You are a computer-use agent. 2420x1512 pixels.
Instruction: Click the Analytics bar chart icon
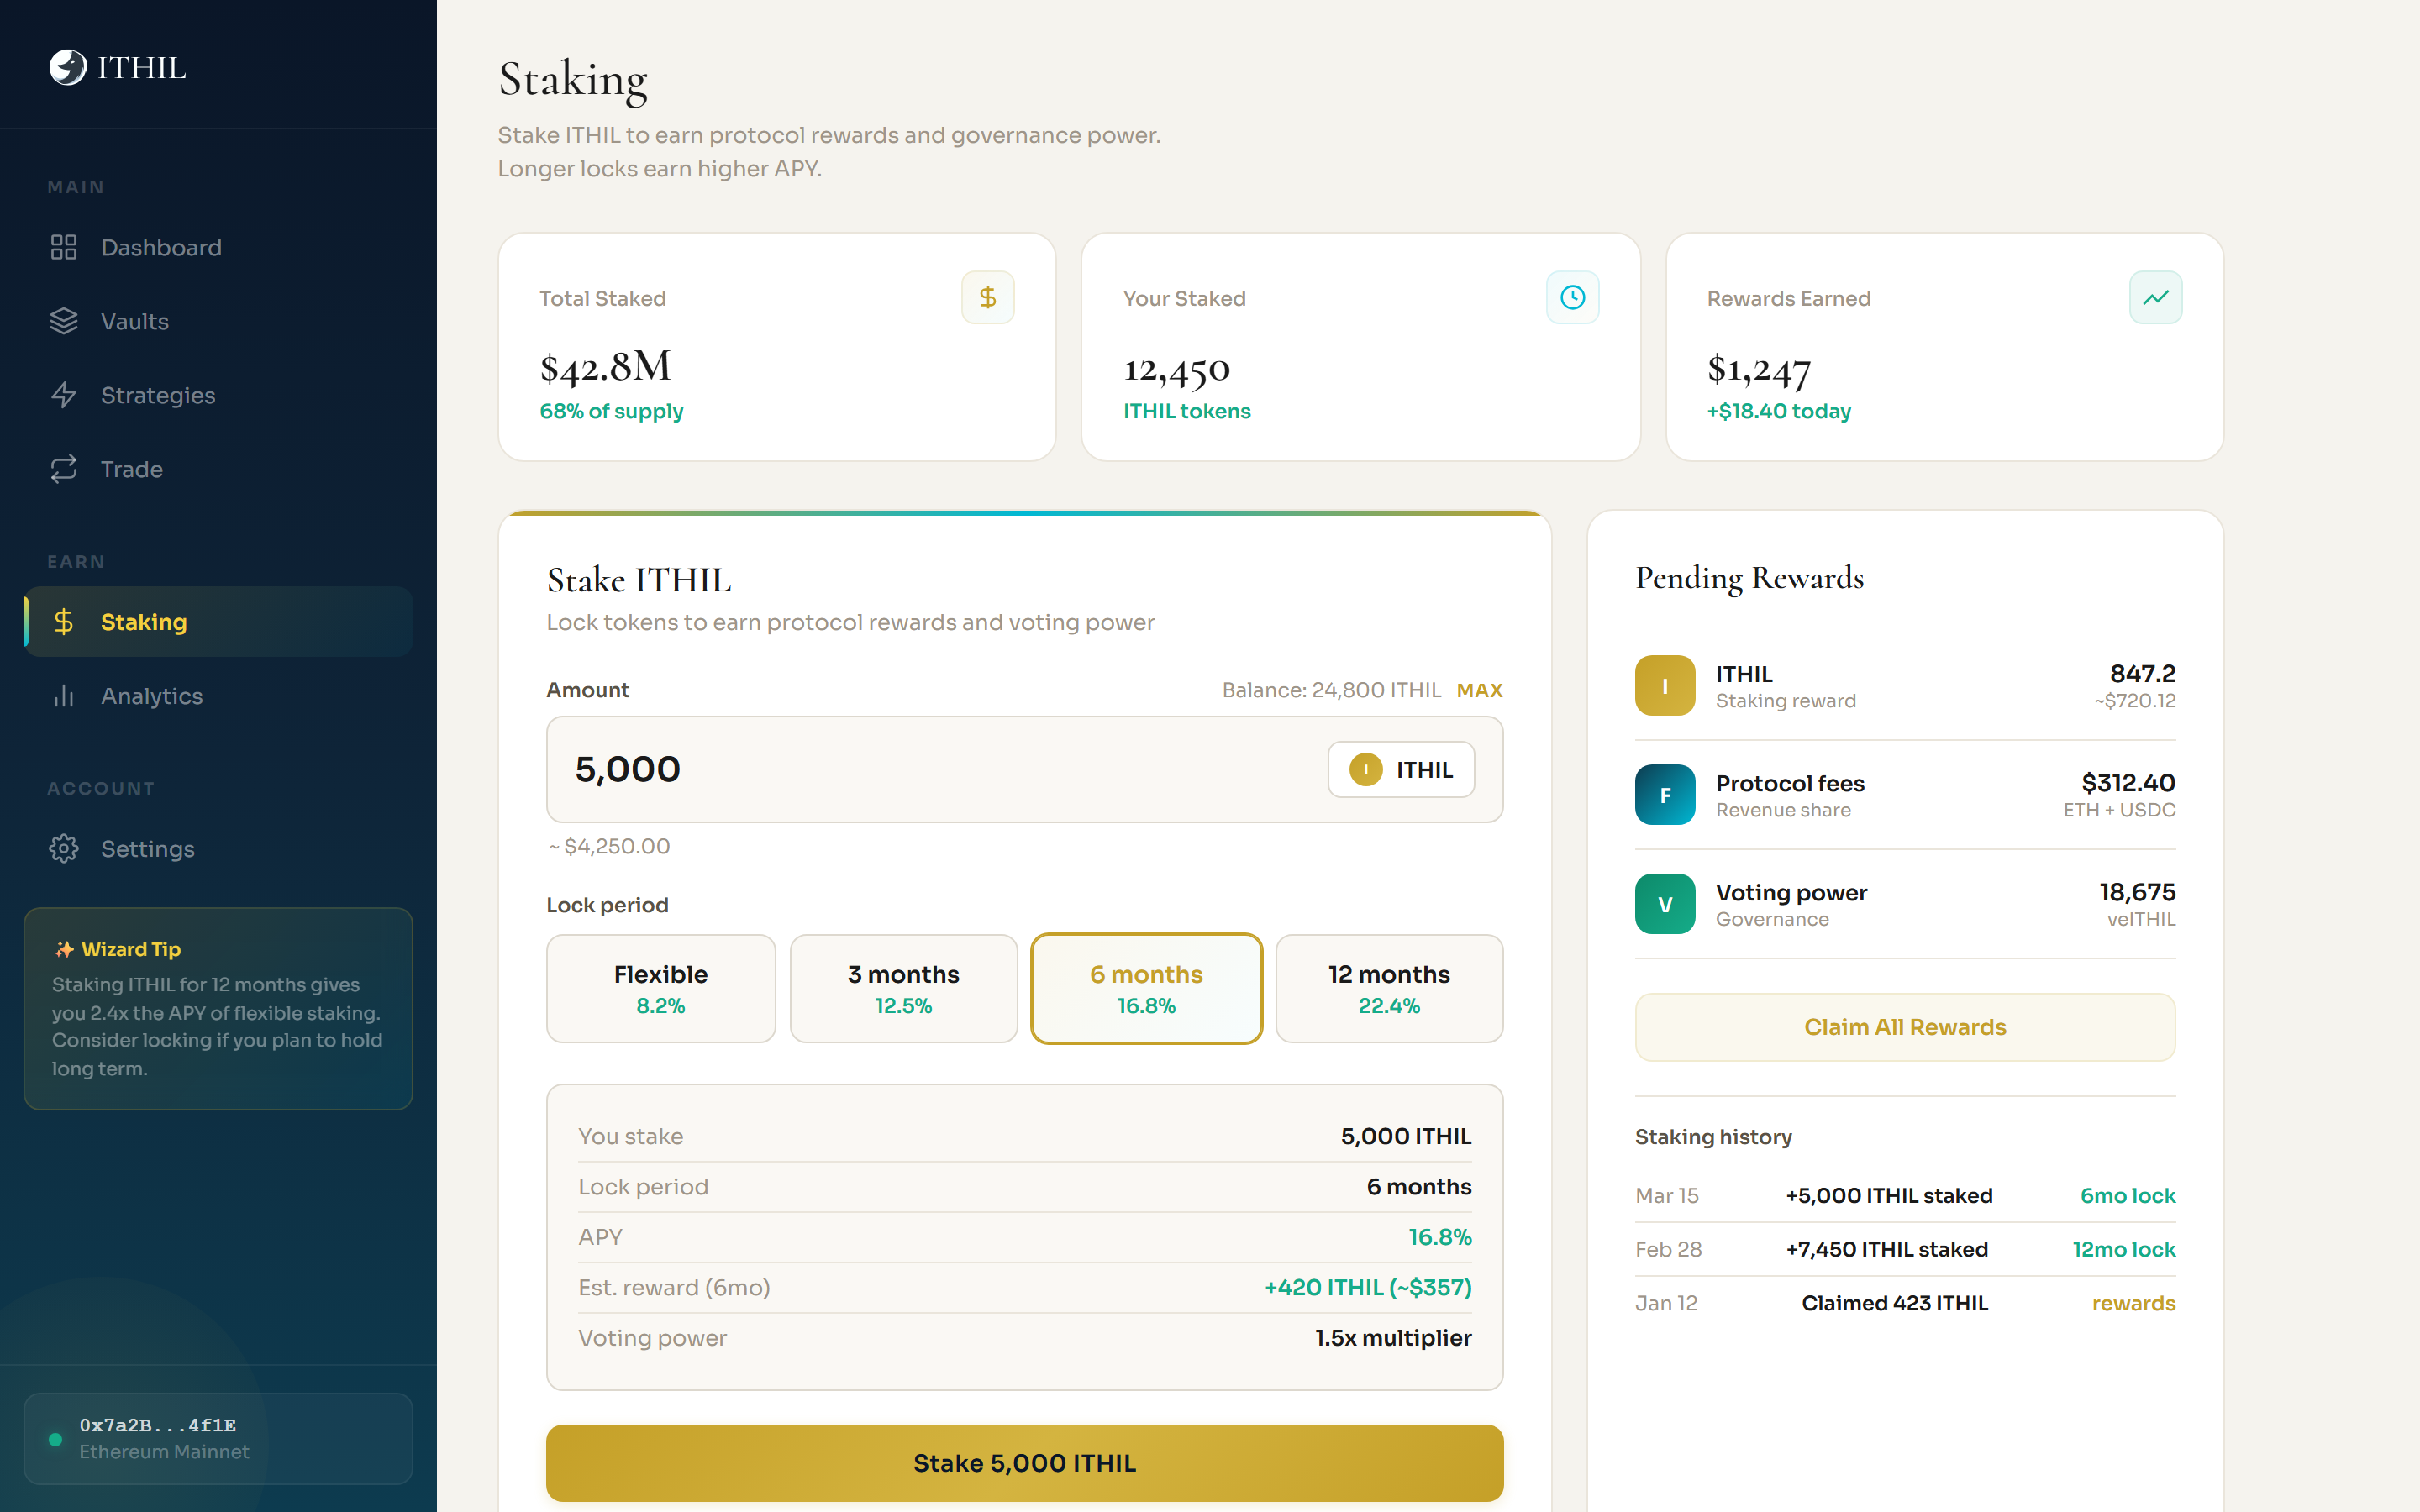point(64,696)
